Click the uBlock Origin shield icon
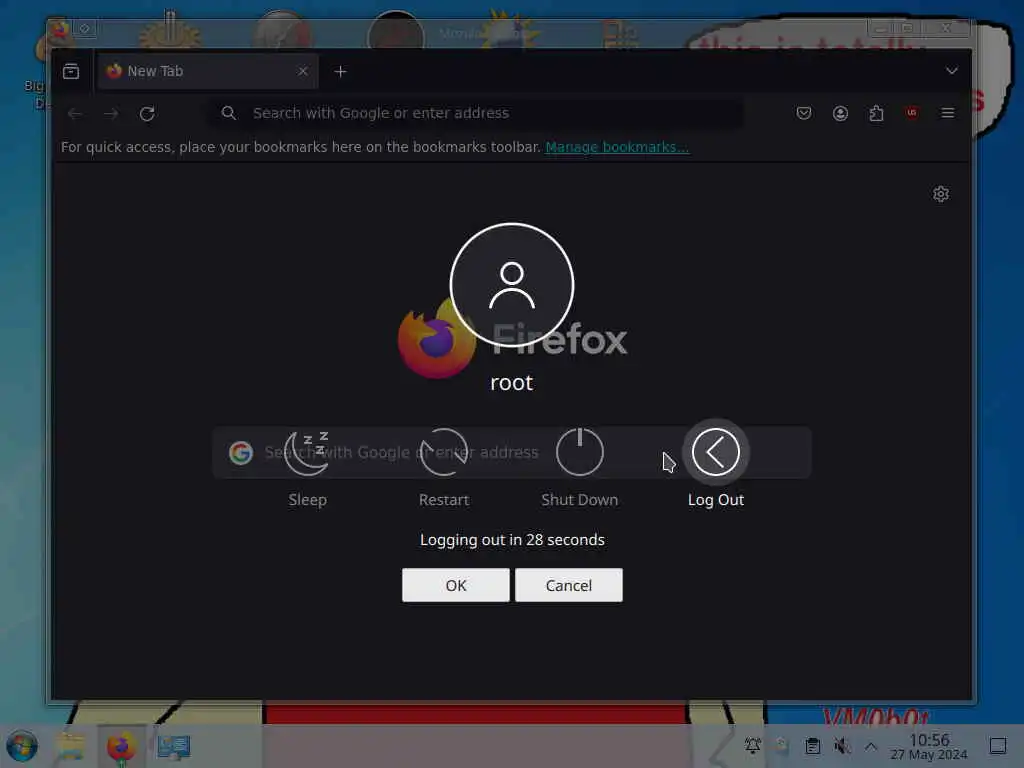Viewport: 1024px width, 768px height. [x=912, y=113]
